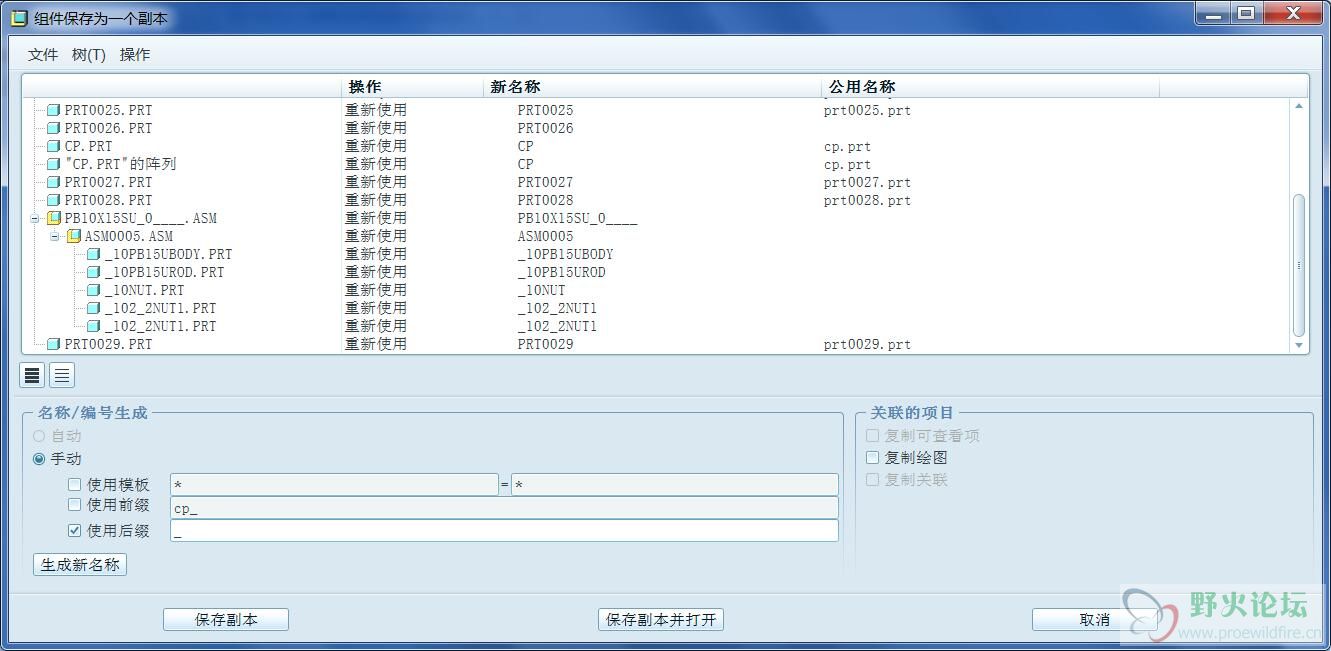Open the 重新使用 action for PB10X15SU_0____.ASM
Viewport: 1331px width, 651px height.
[x=376, y=218]
